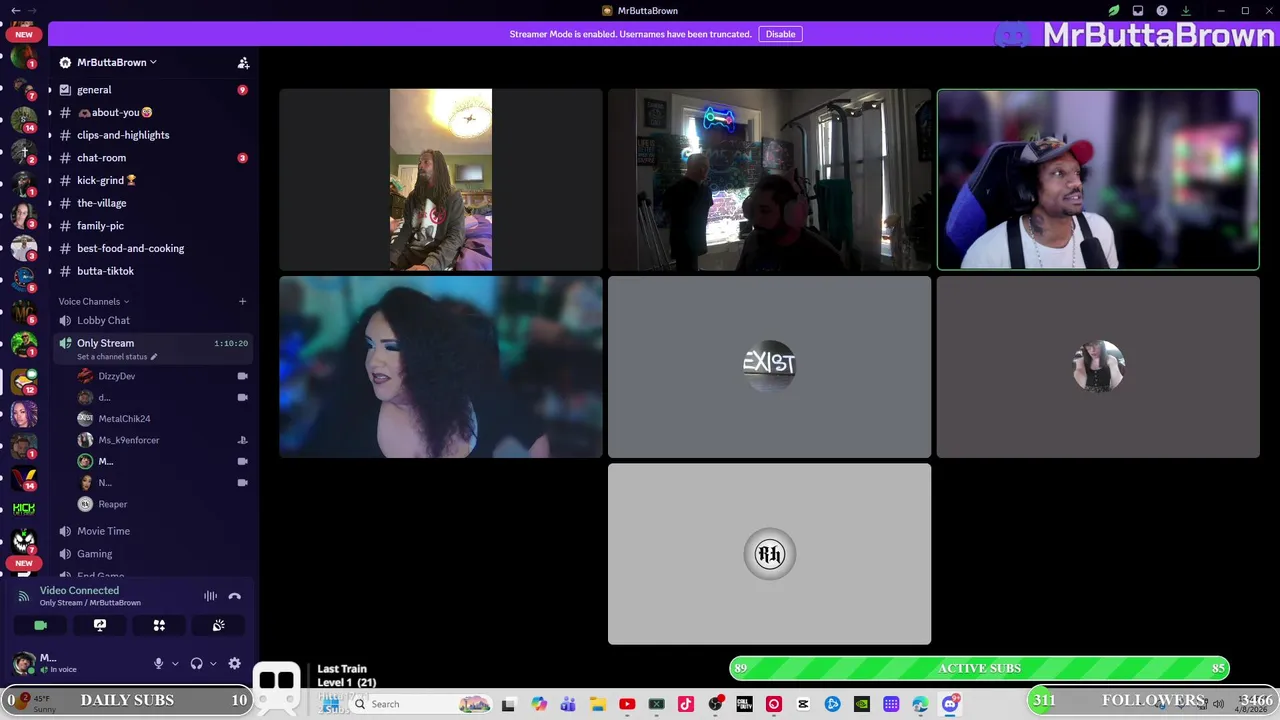This screenshot has height=720, width=1280.
Task: Open the purple-haired avatar server
Action: click(x=24, y=412)
